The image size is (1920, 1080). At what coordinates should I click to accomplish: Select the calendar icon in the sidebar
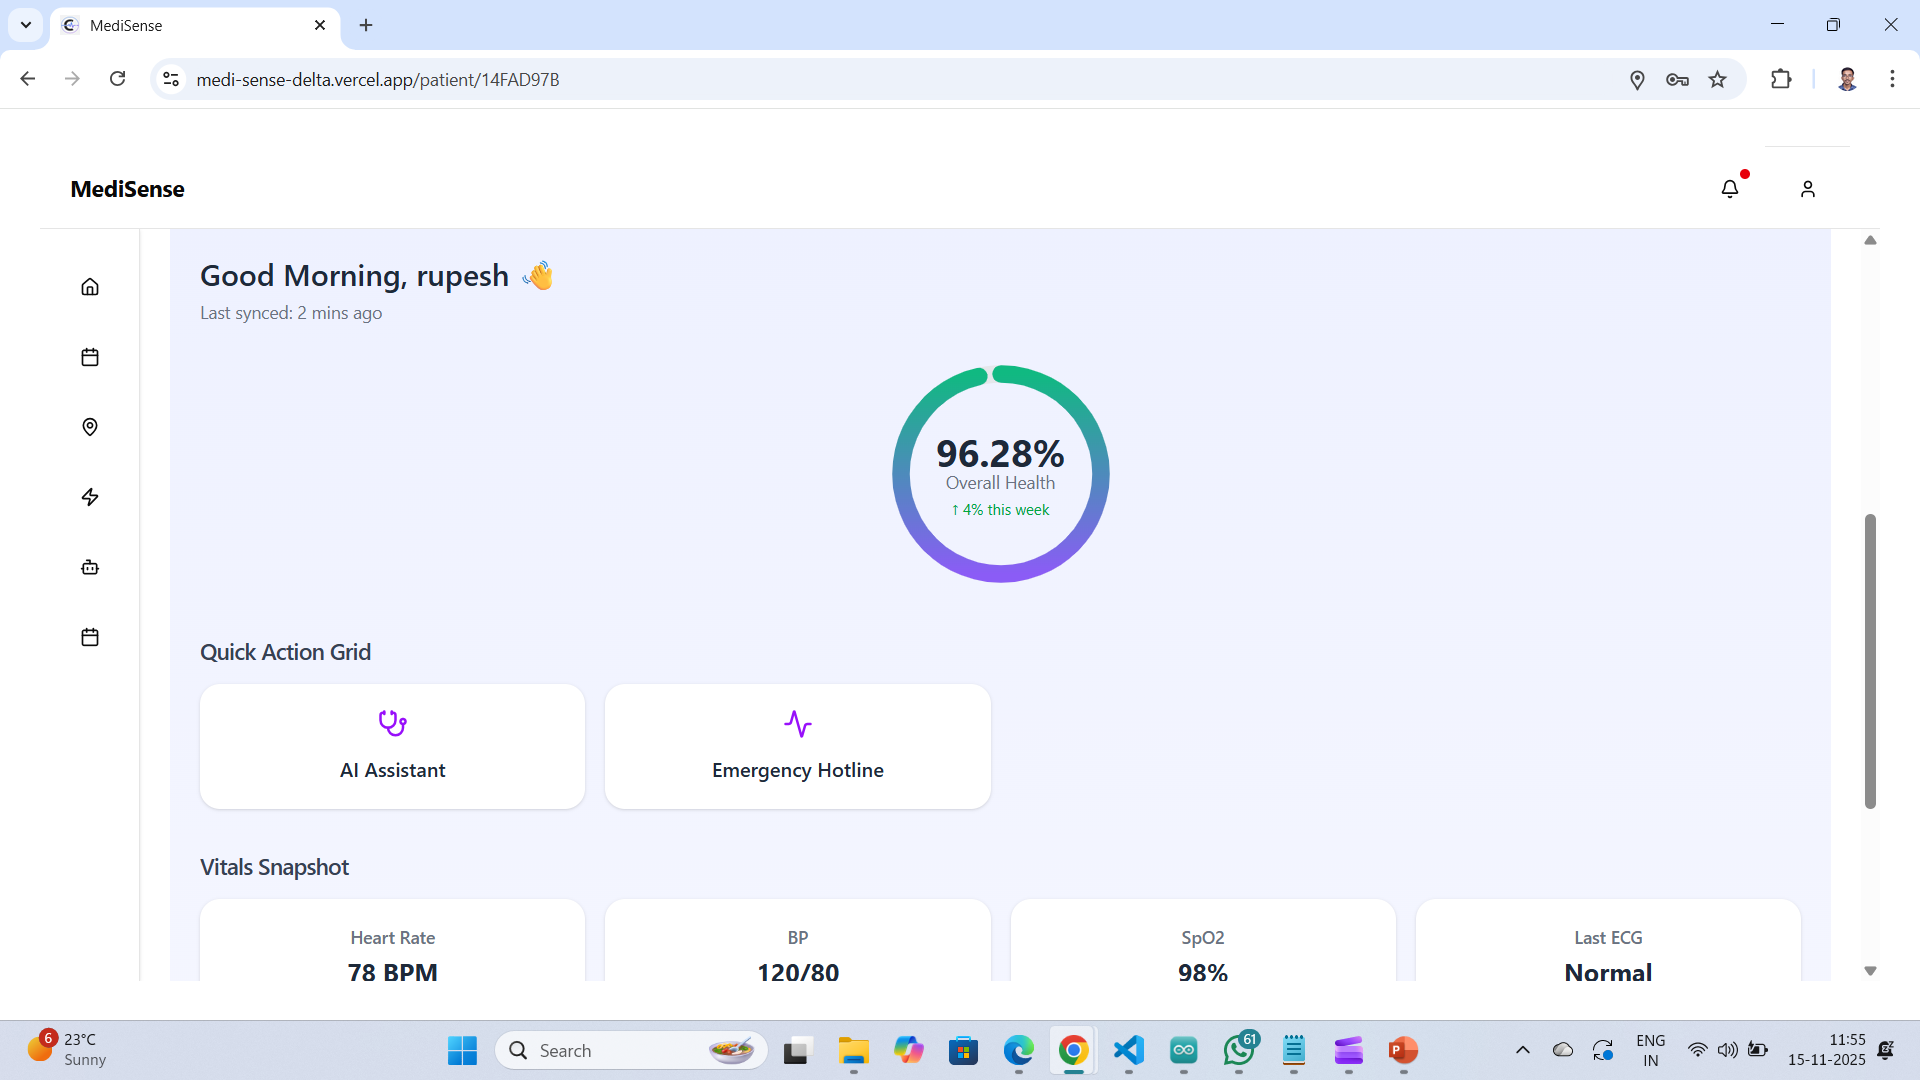tap(89, 357)
